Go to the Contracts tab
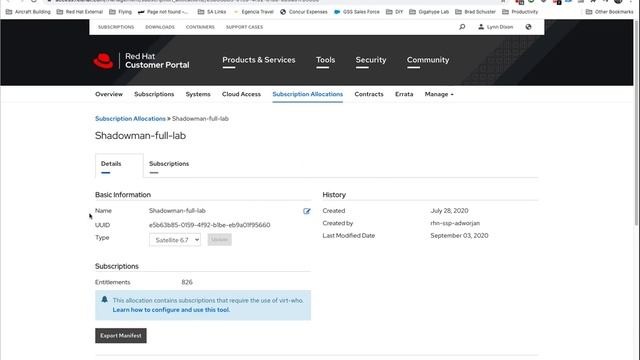640x360 pixels. (369, 94)
